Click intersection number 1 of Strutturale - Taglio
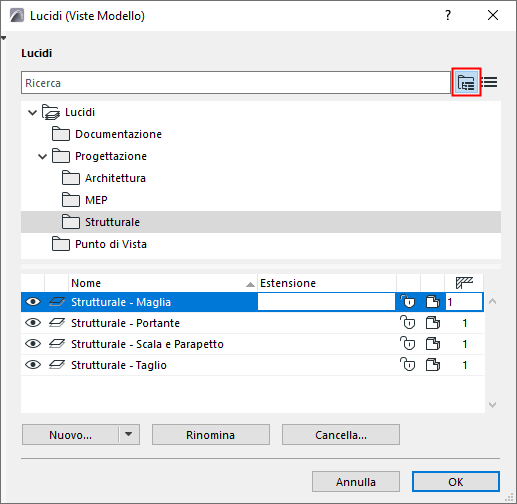 464,365
